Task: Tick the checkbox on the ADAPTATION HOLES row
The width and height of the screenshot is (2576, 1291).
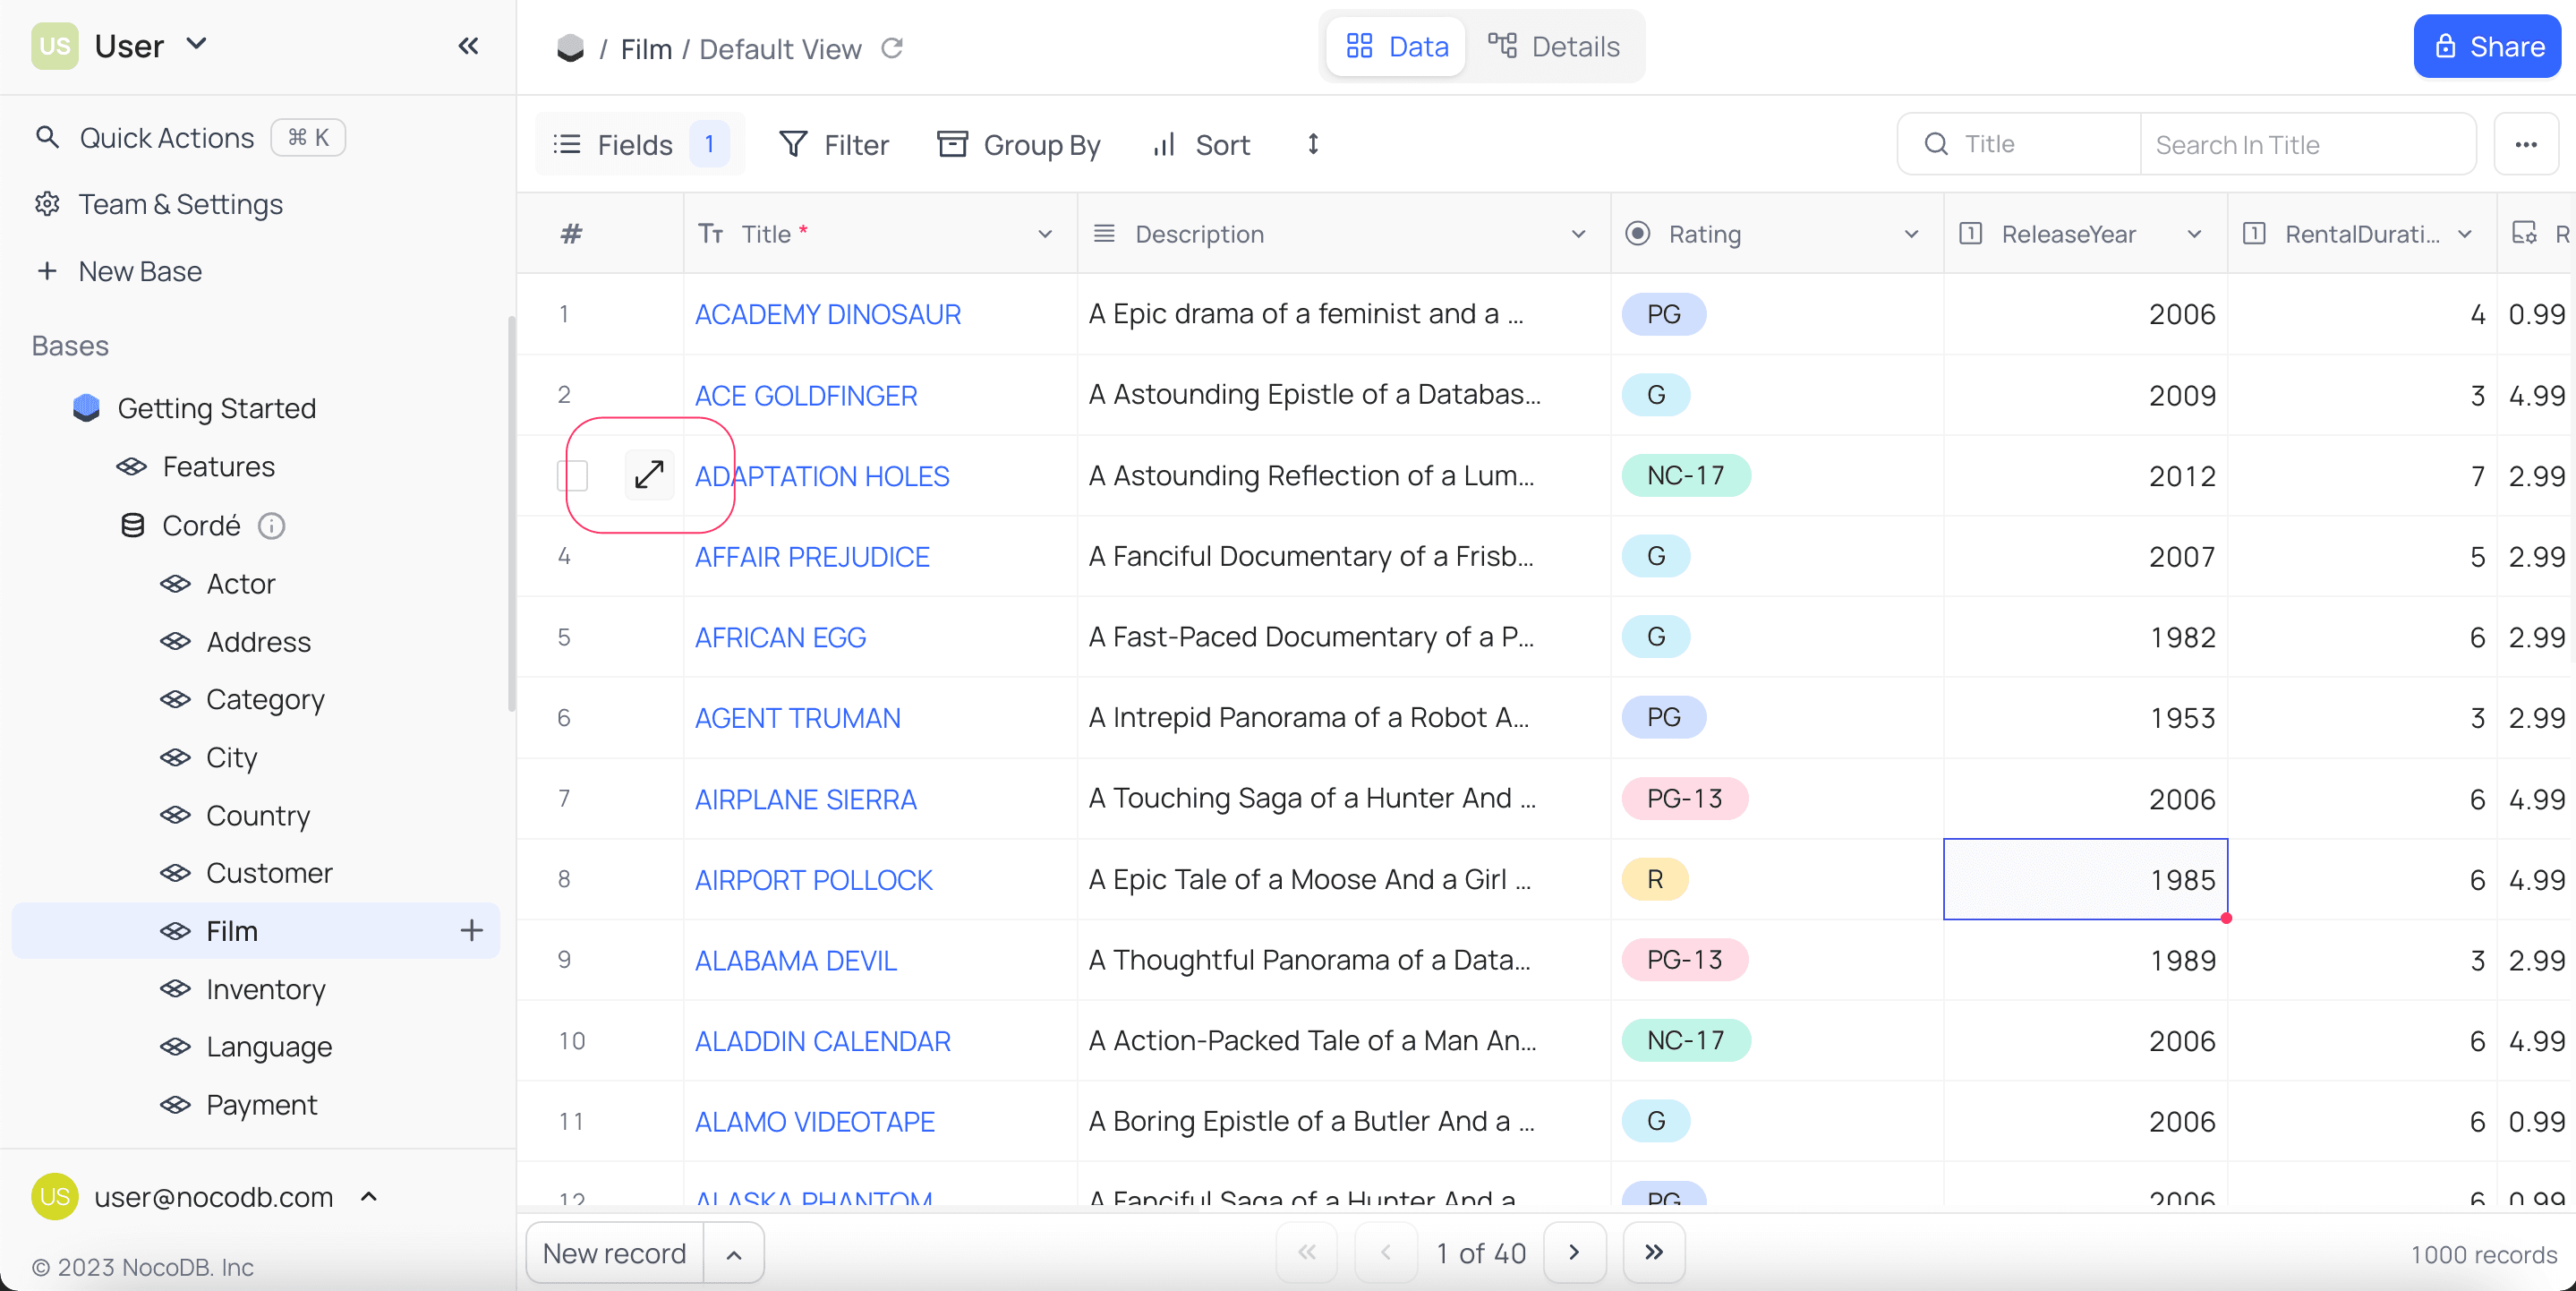Action: [573, 475]
